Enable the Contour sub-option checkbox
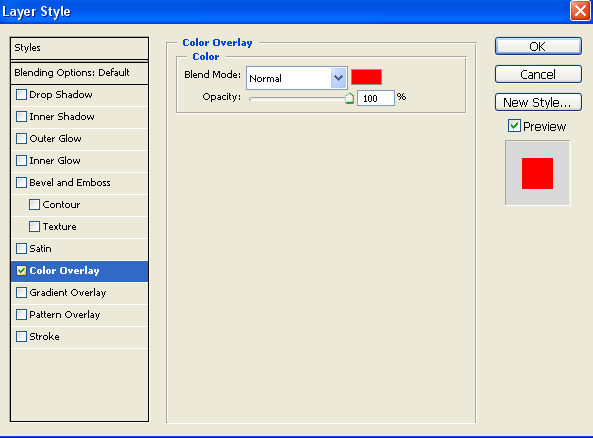This screenshot has height=438, width=593. click(x=34, y=205)
